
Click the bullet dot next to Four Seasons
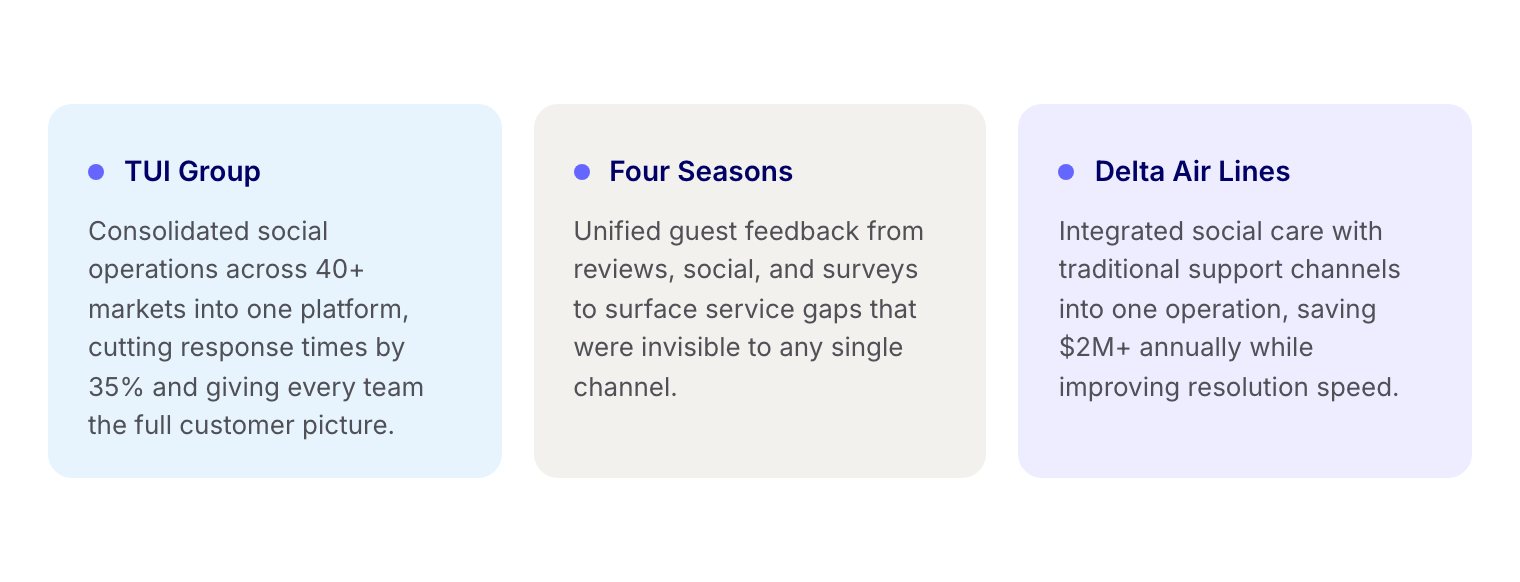581,172
